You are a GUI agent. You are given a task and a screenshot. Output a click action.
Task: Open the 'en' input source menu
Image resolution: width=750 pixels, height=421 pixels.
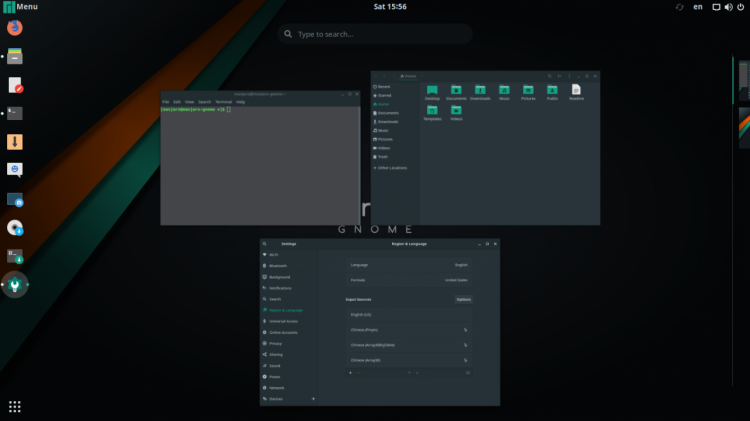pos(698,7)
